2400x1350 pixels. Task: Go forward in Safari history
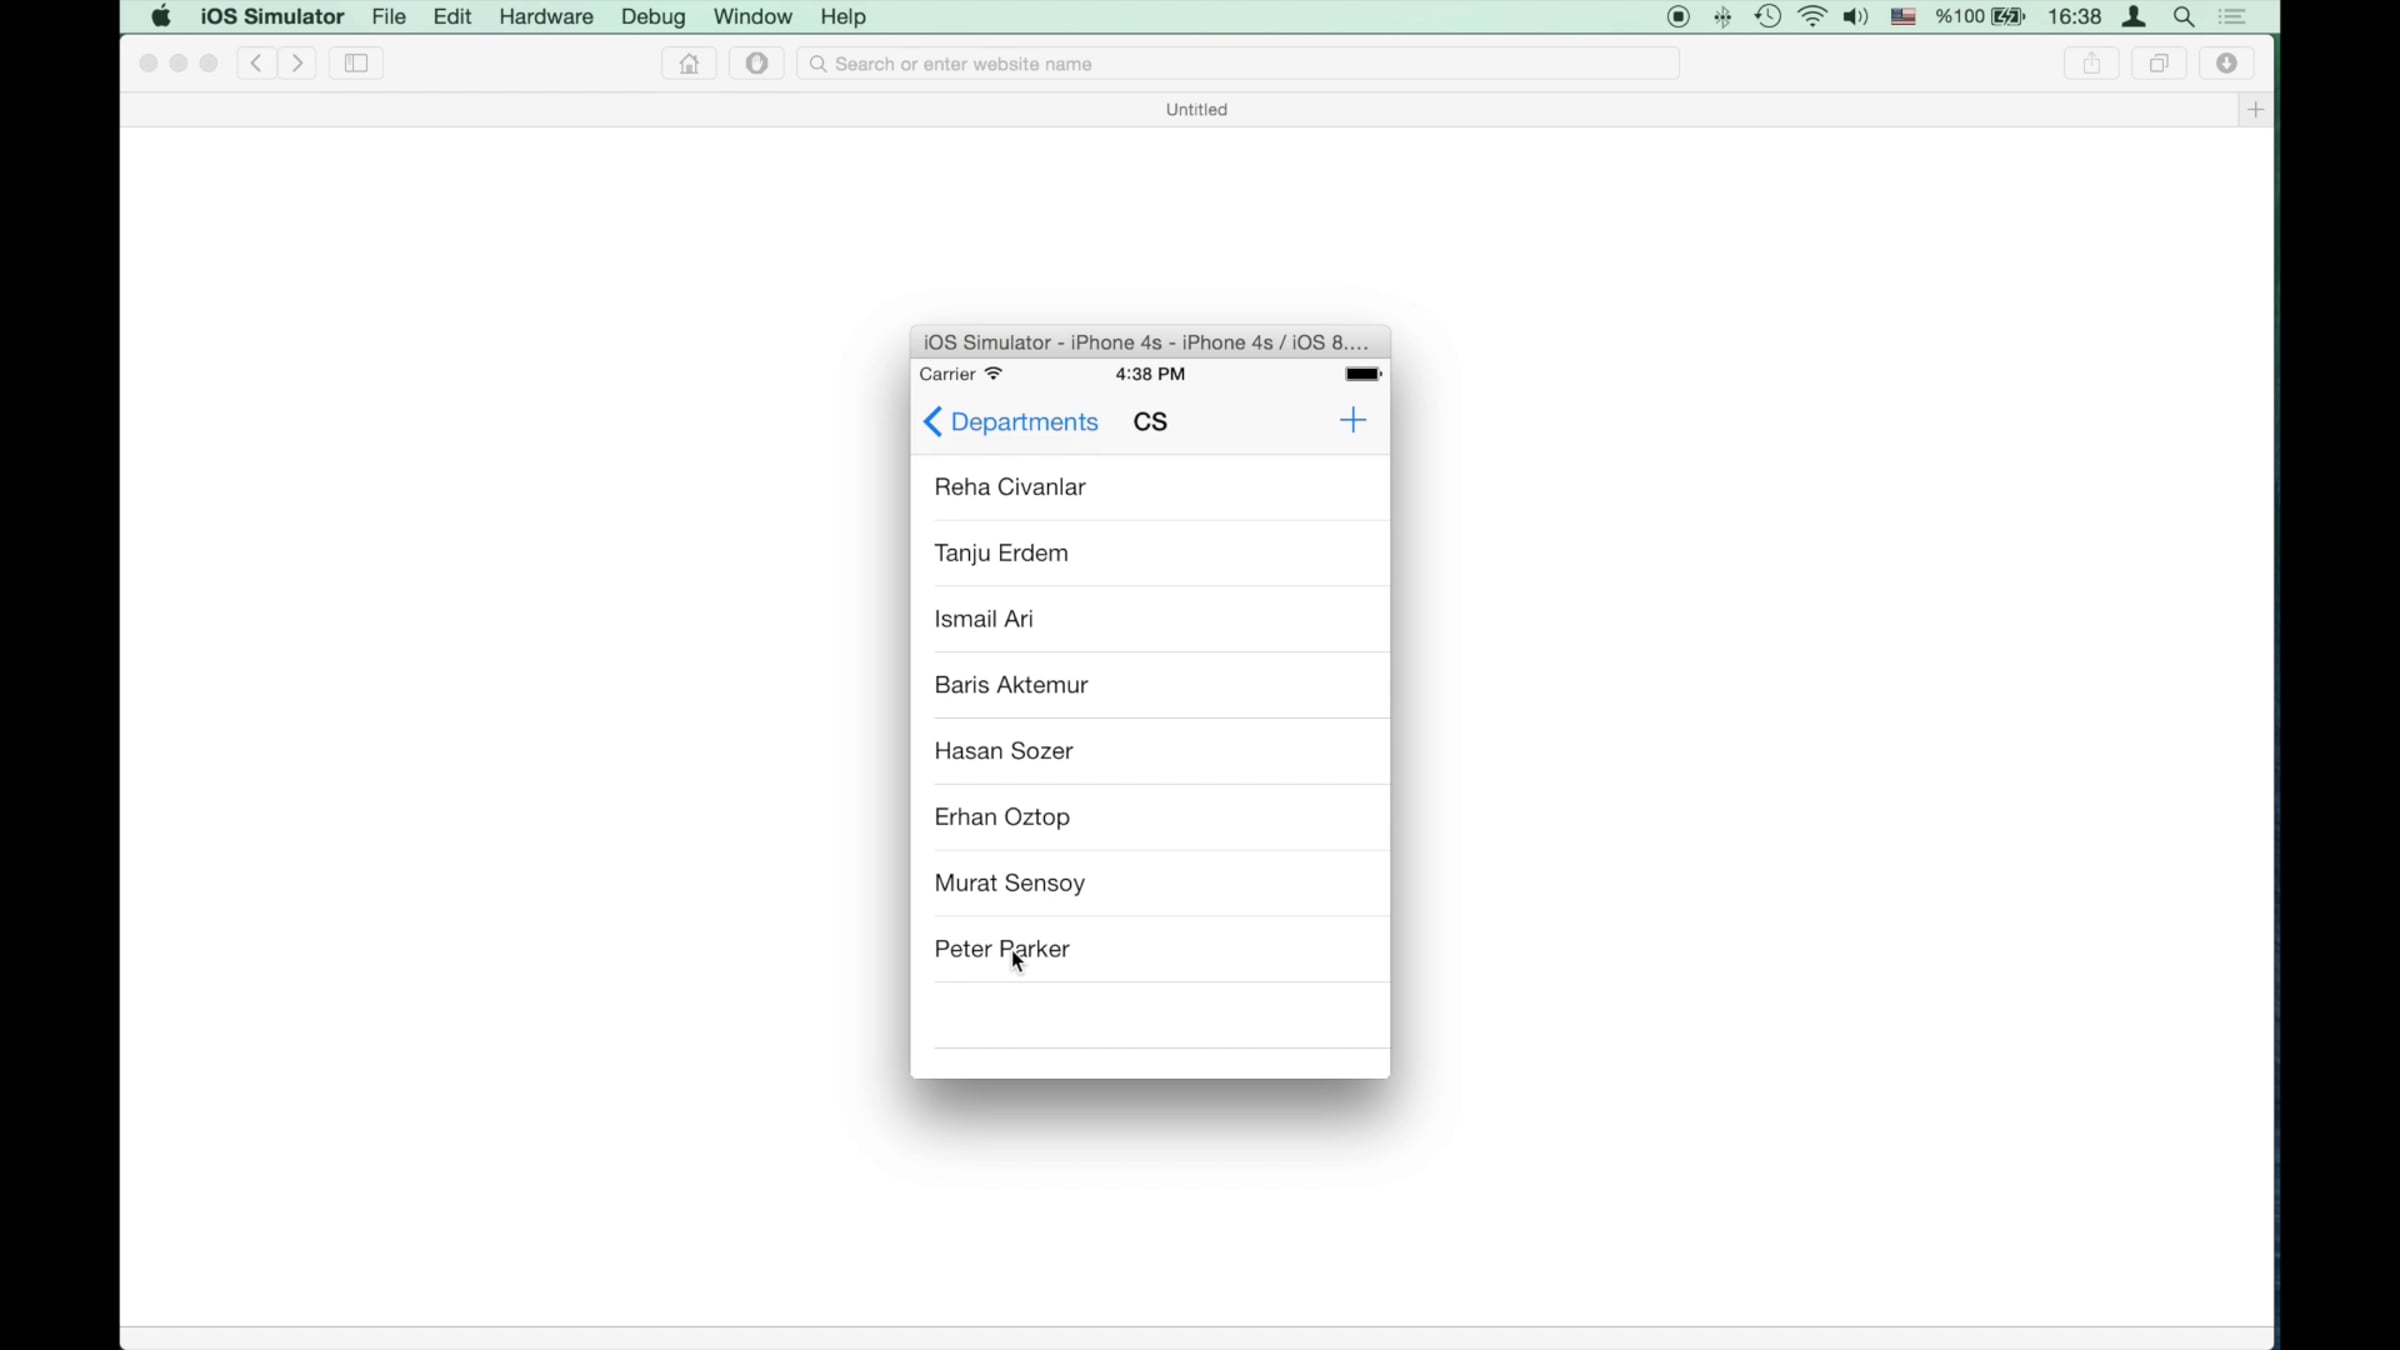(297, 63)
